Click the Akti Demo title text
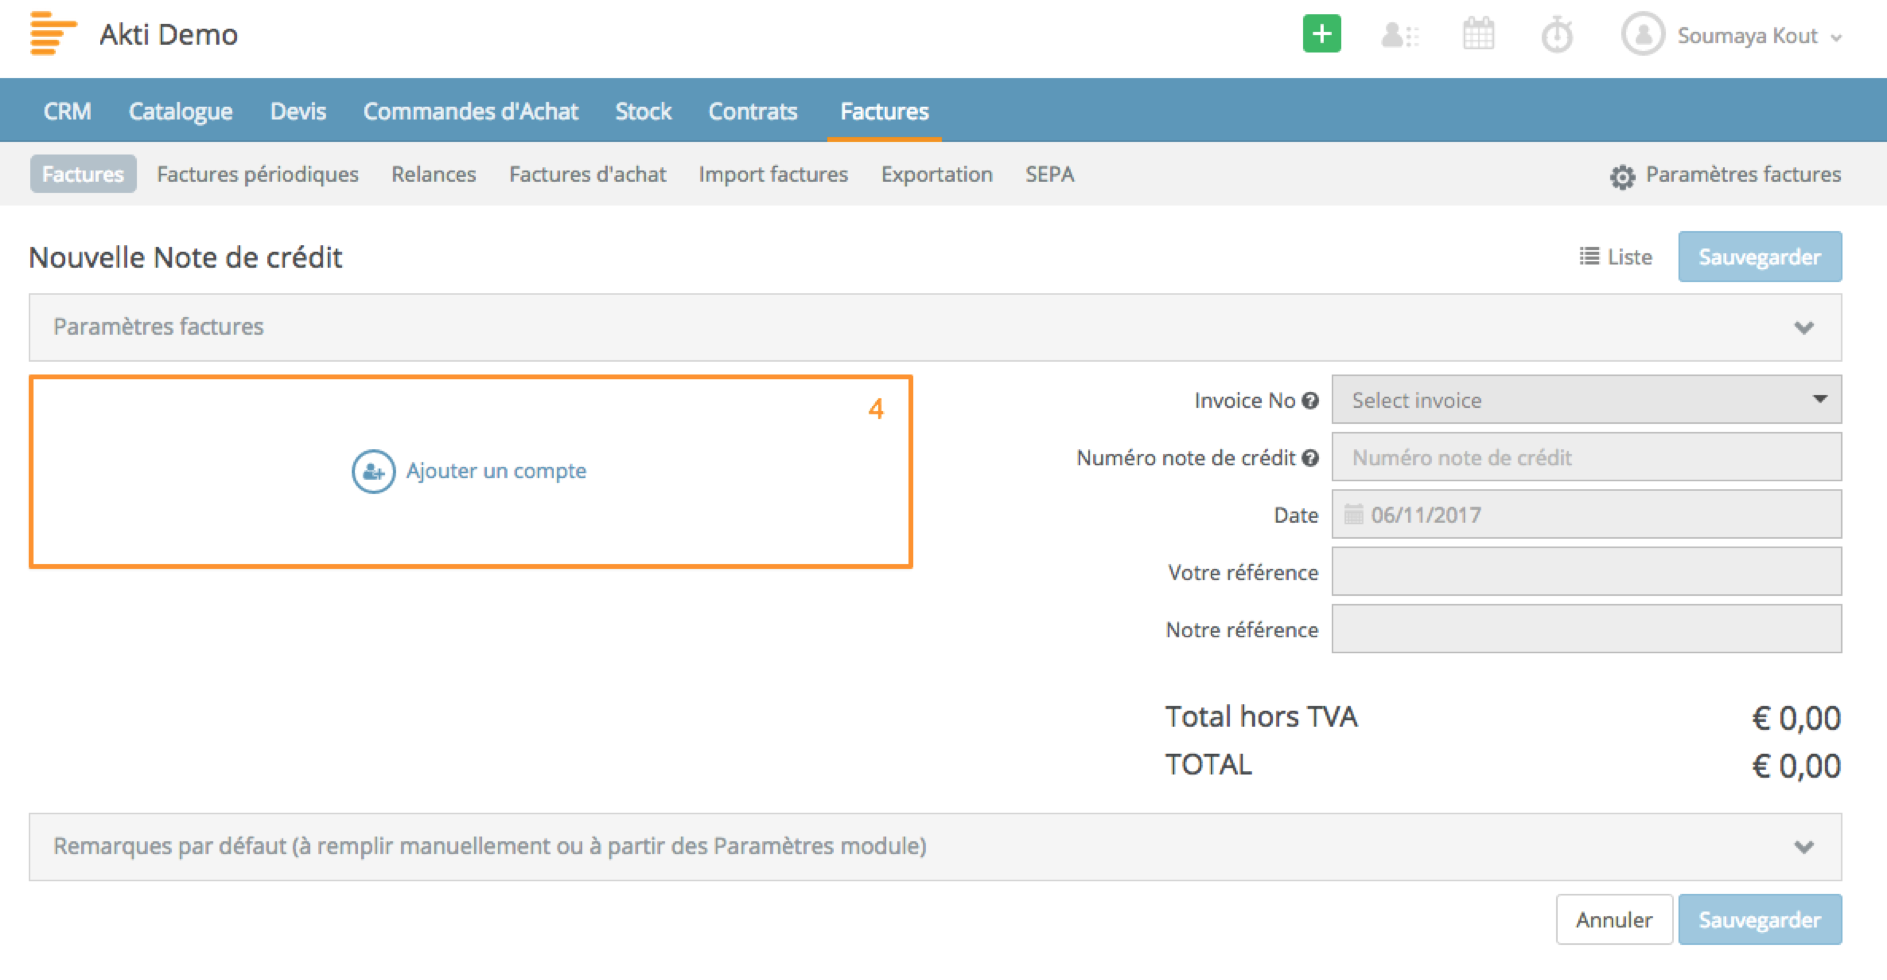The height and width of the screenshot is (980, 1887). pos(168,35)
